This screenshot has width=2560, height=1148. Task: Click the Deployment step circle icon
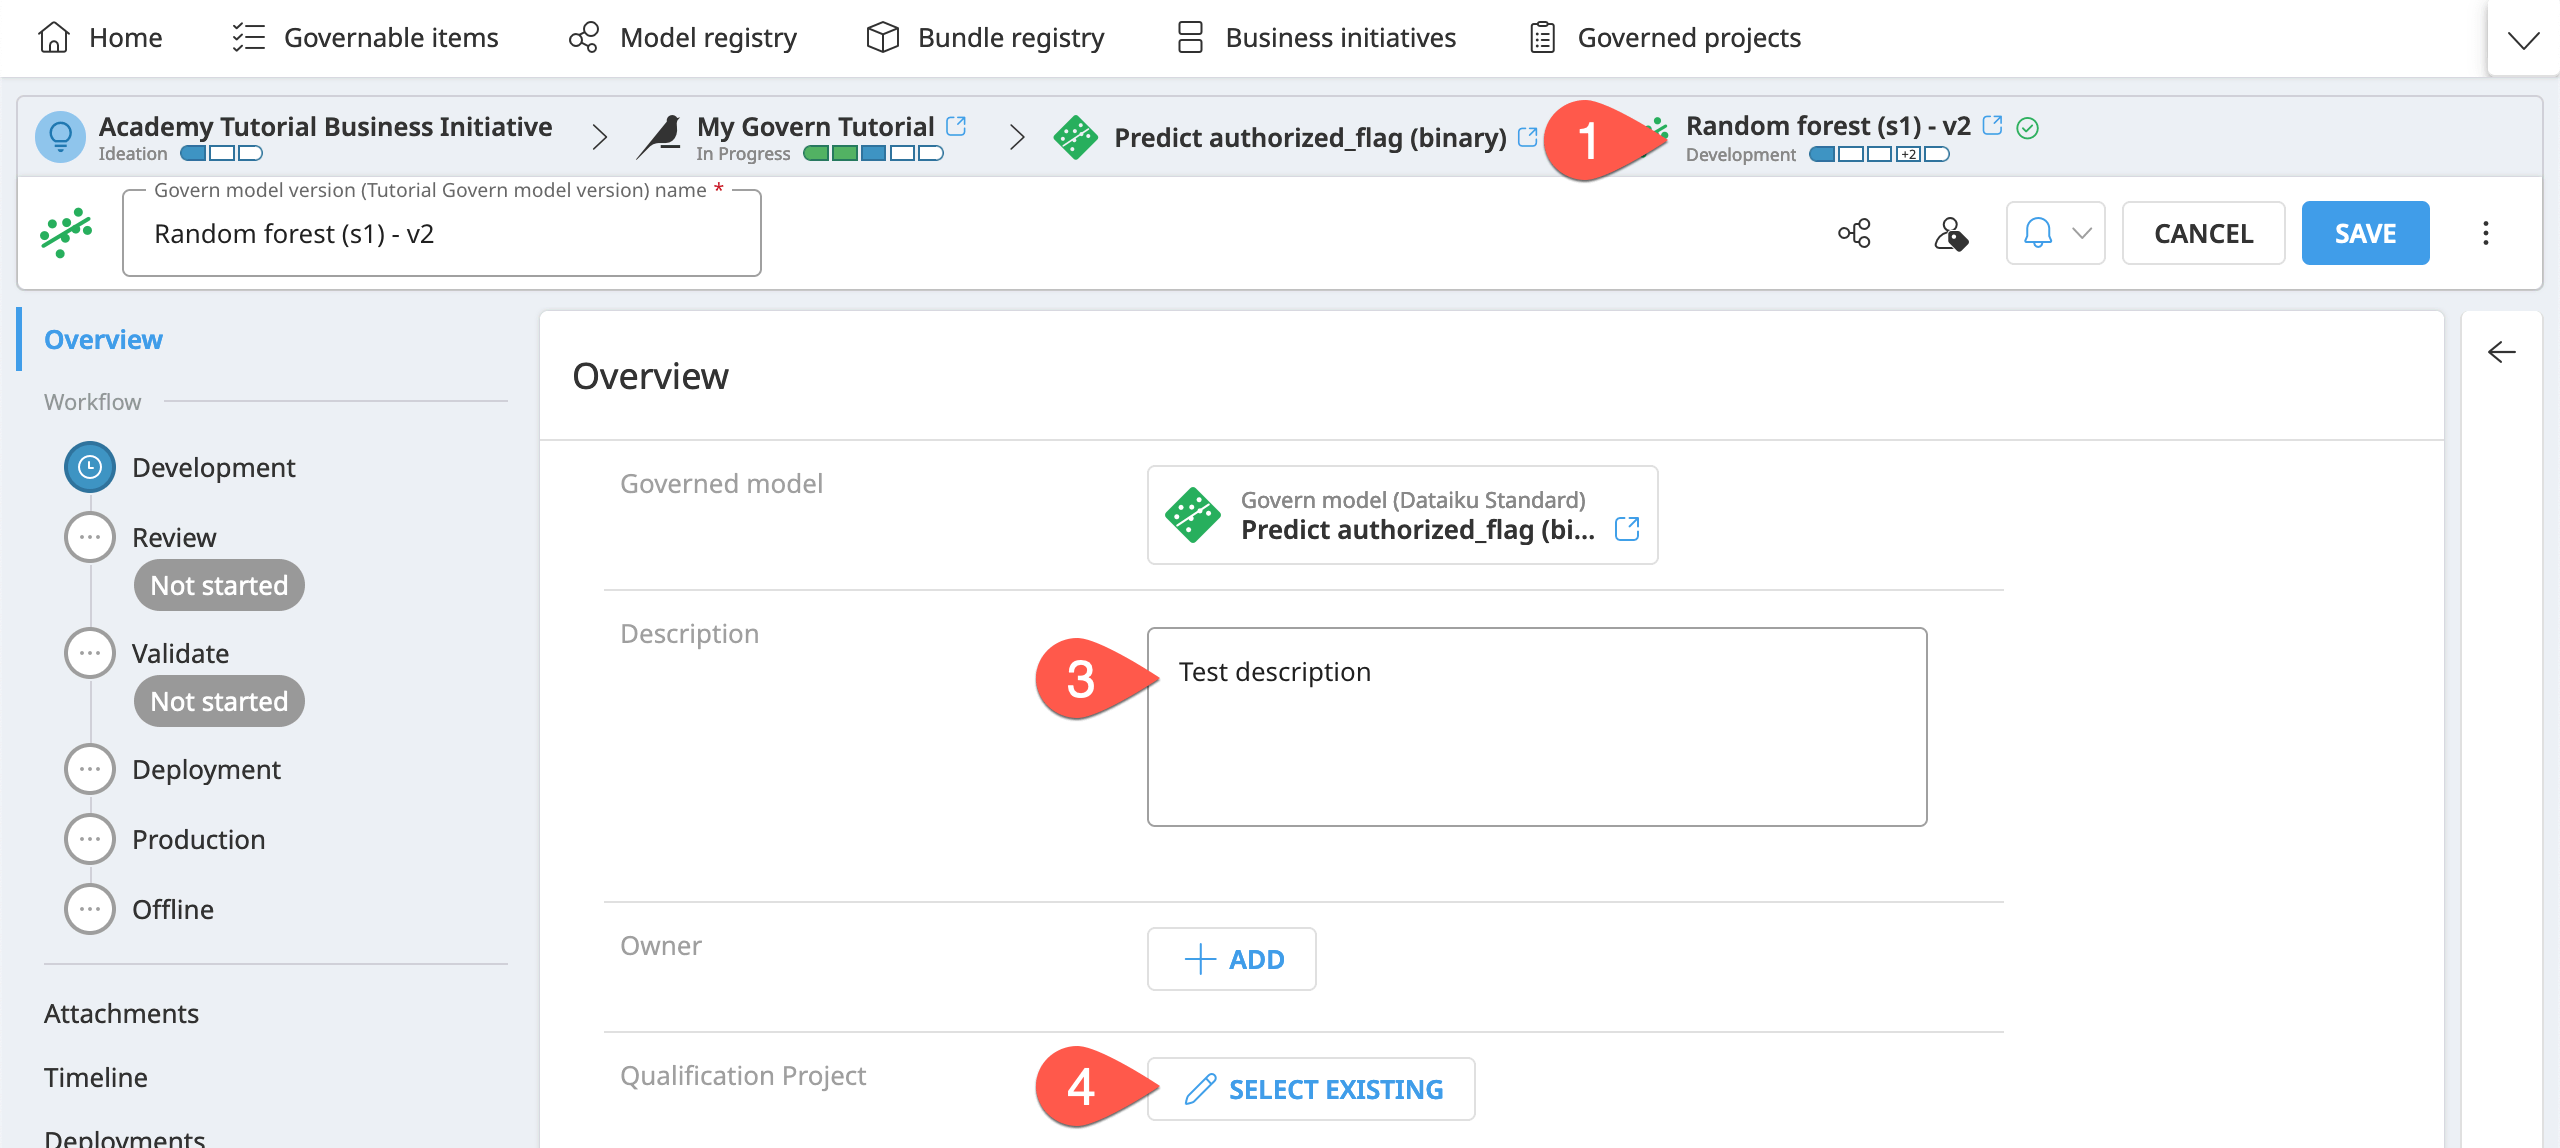(90, 769)
